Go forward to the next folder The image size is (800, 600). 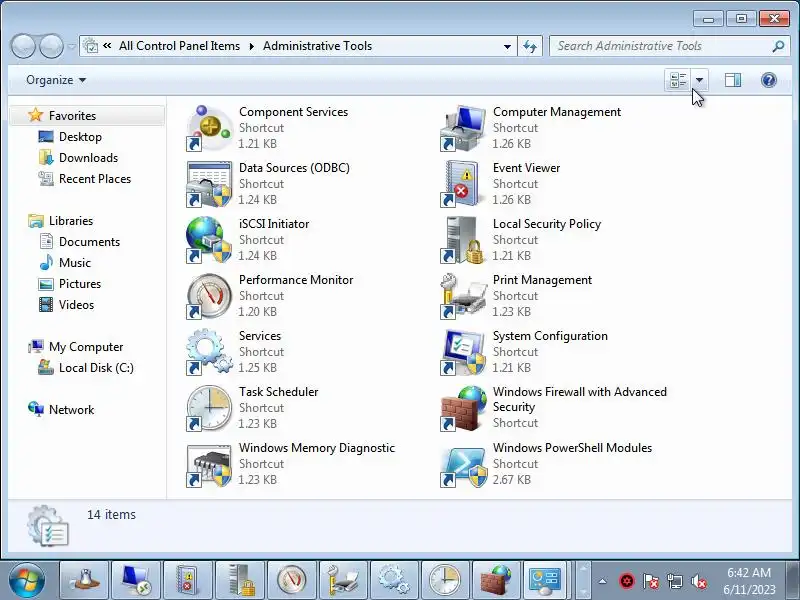coord(51,46)
